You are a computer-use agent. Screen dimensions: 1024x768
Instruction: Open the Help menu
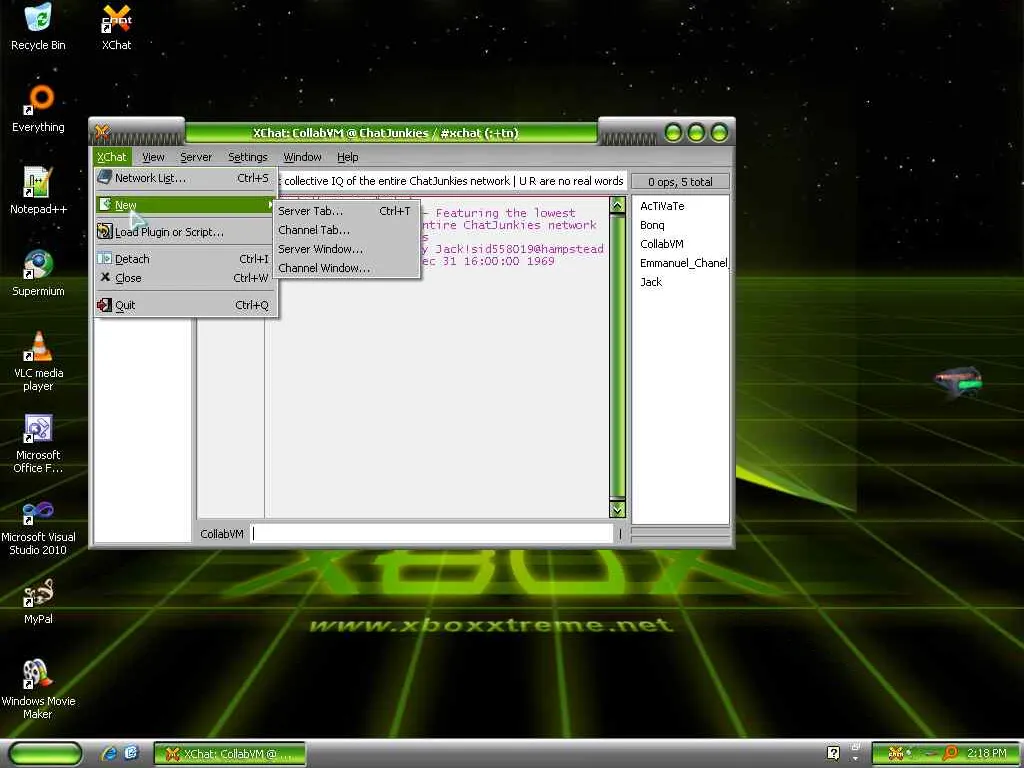tap(347, 157)
